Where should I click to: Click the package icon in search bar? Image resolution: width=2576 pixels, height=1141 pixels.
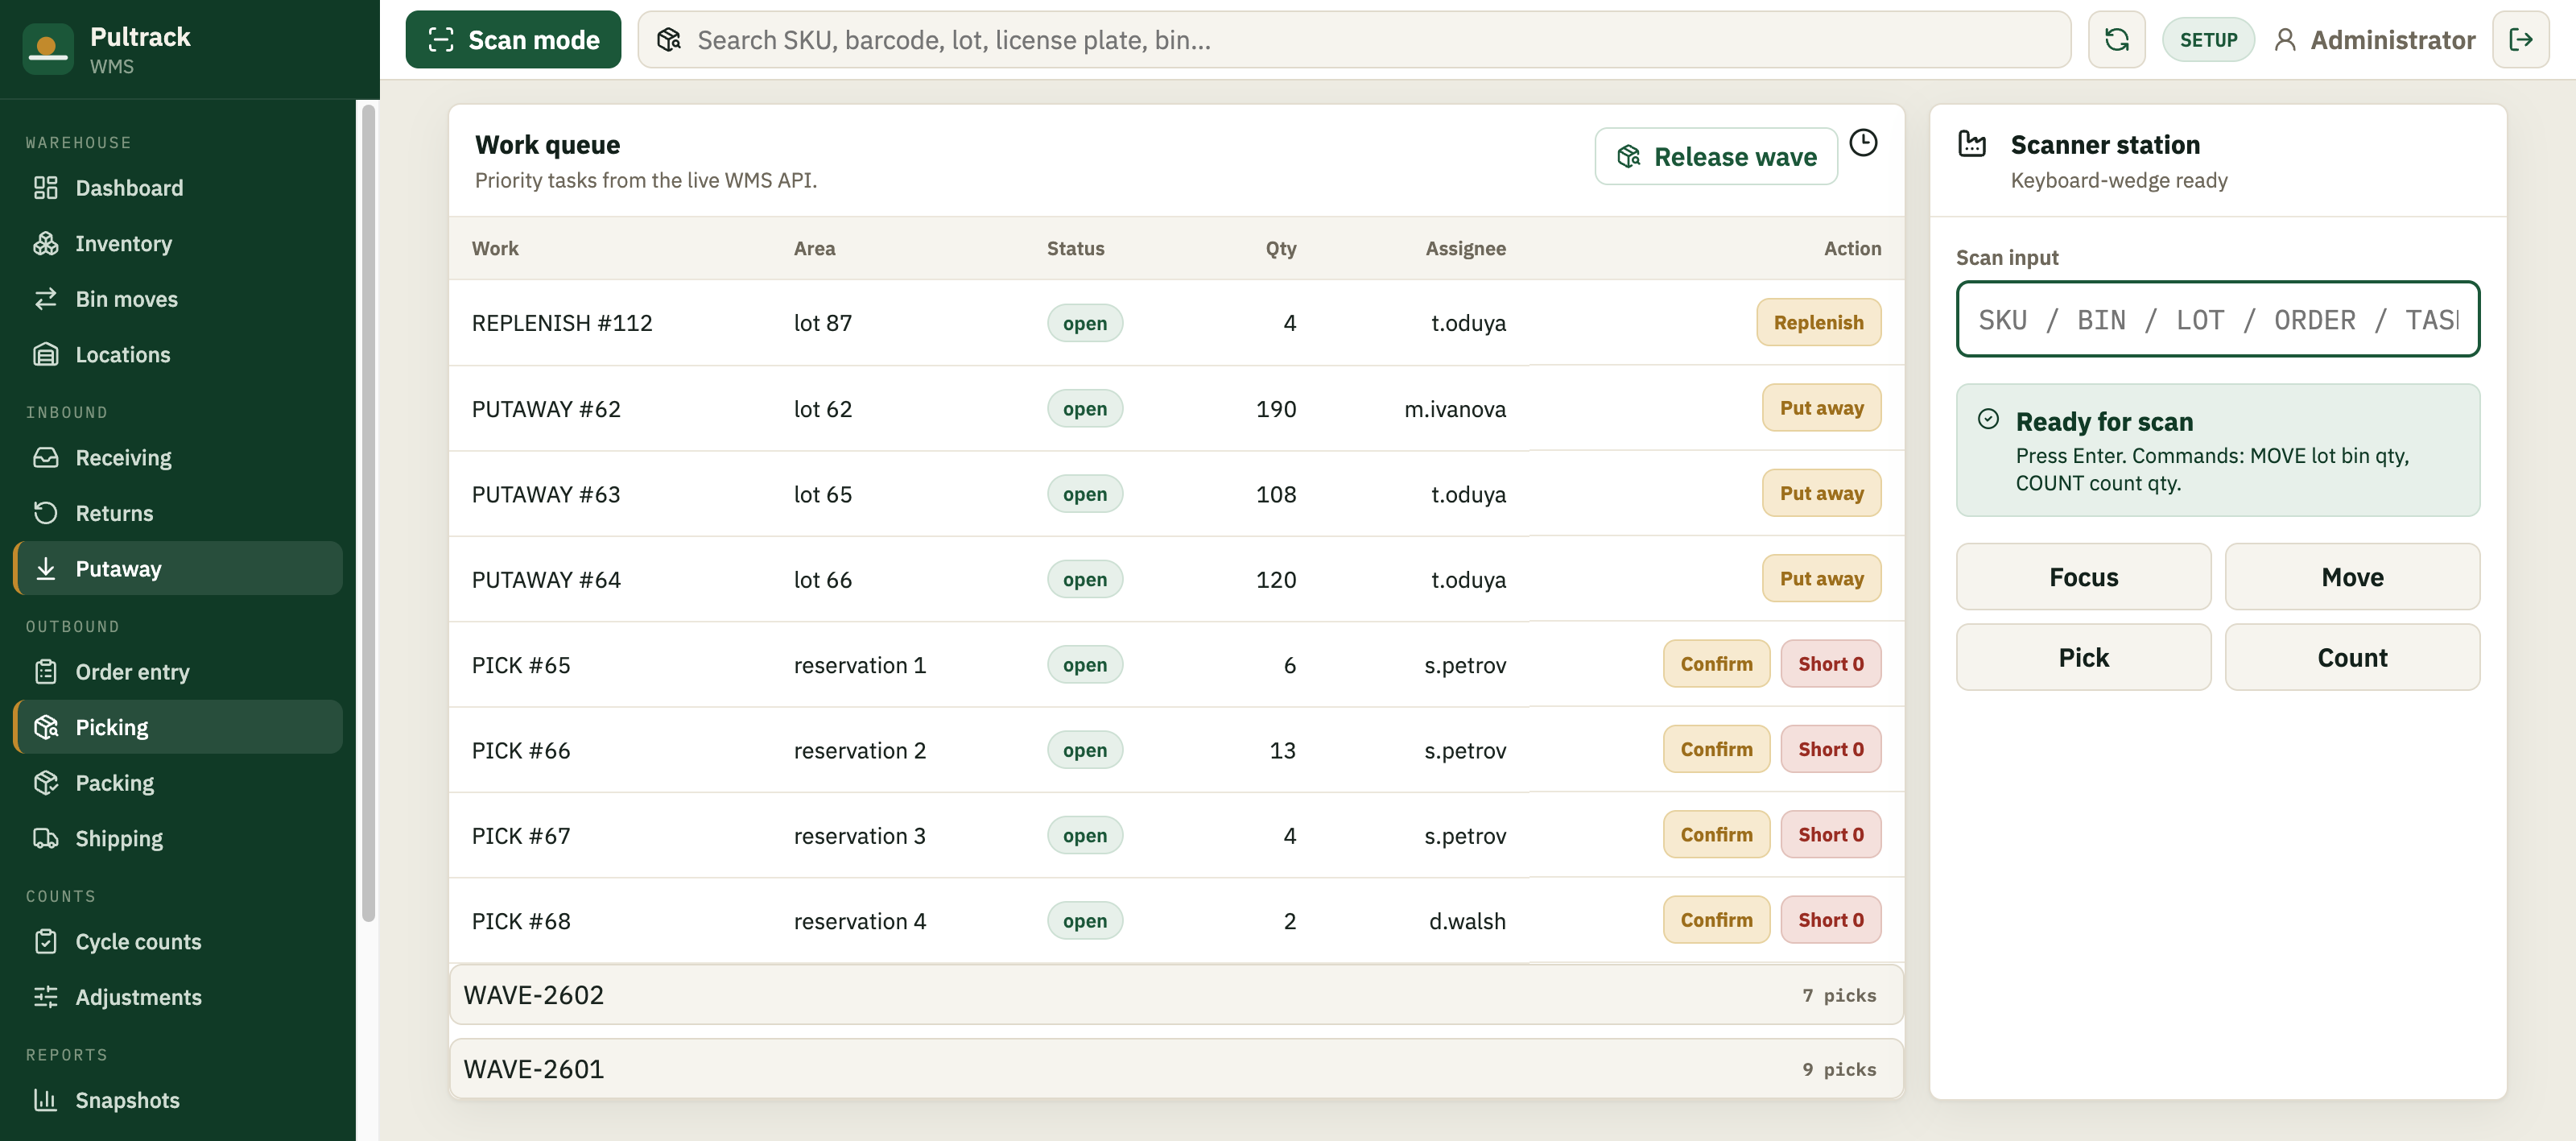pyautogui.click(x=669, y=40)
